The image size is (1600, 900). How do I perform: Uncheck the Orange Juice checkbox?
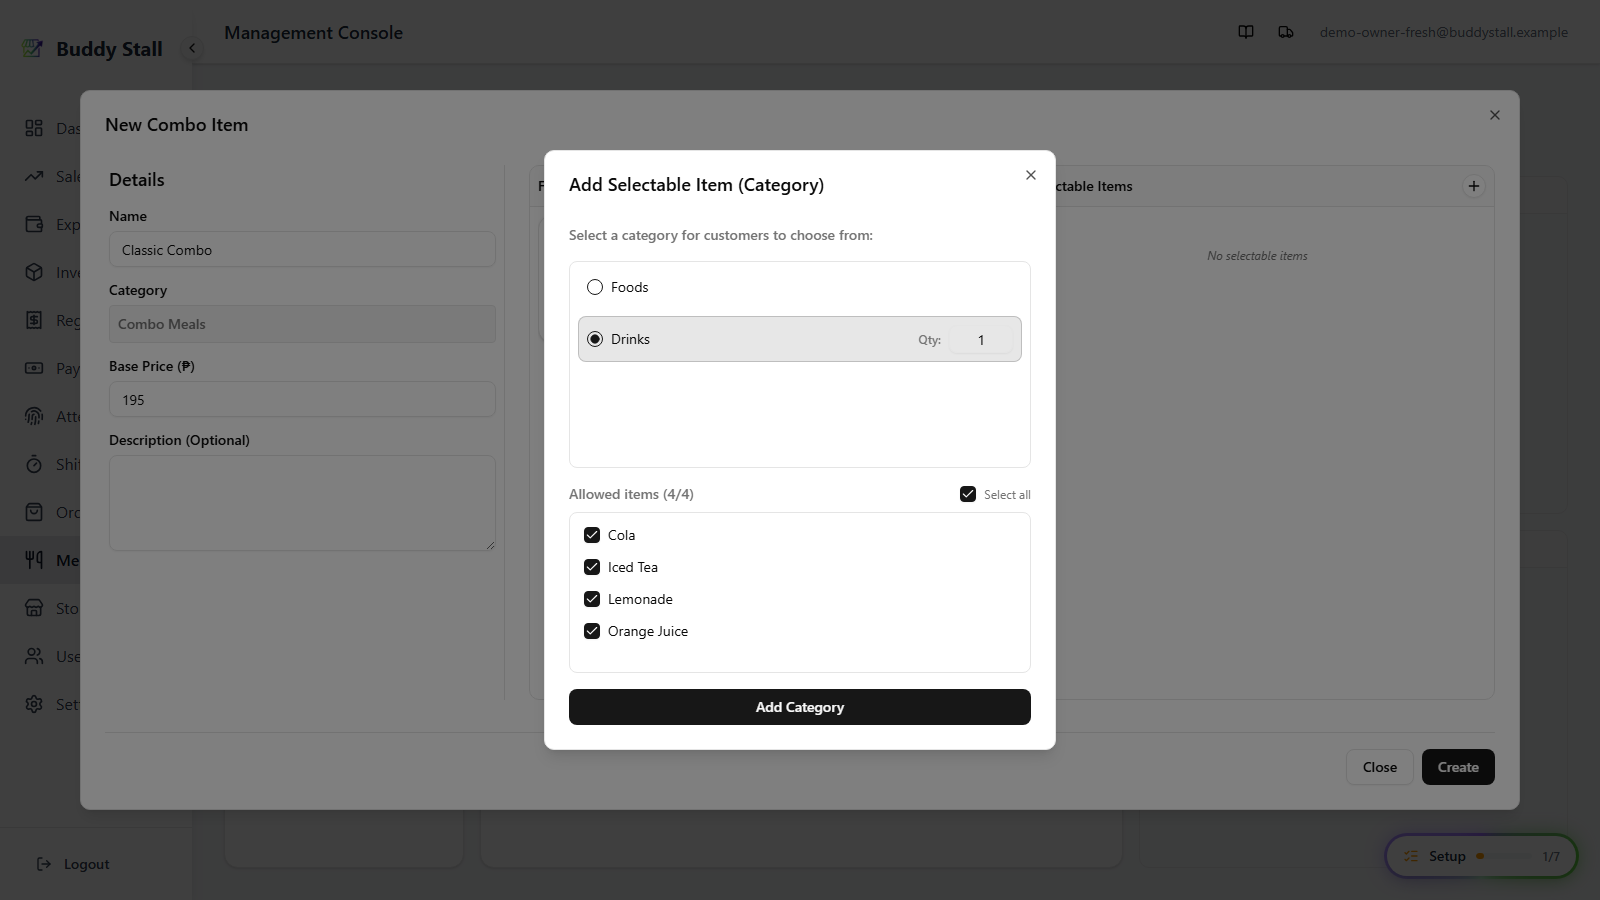click(592, 631)
